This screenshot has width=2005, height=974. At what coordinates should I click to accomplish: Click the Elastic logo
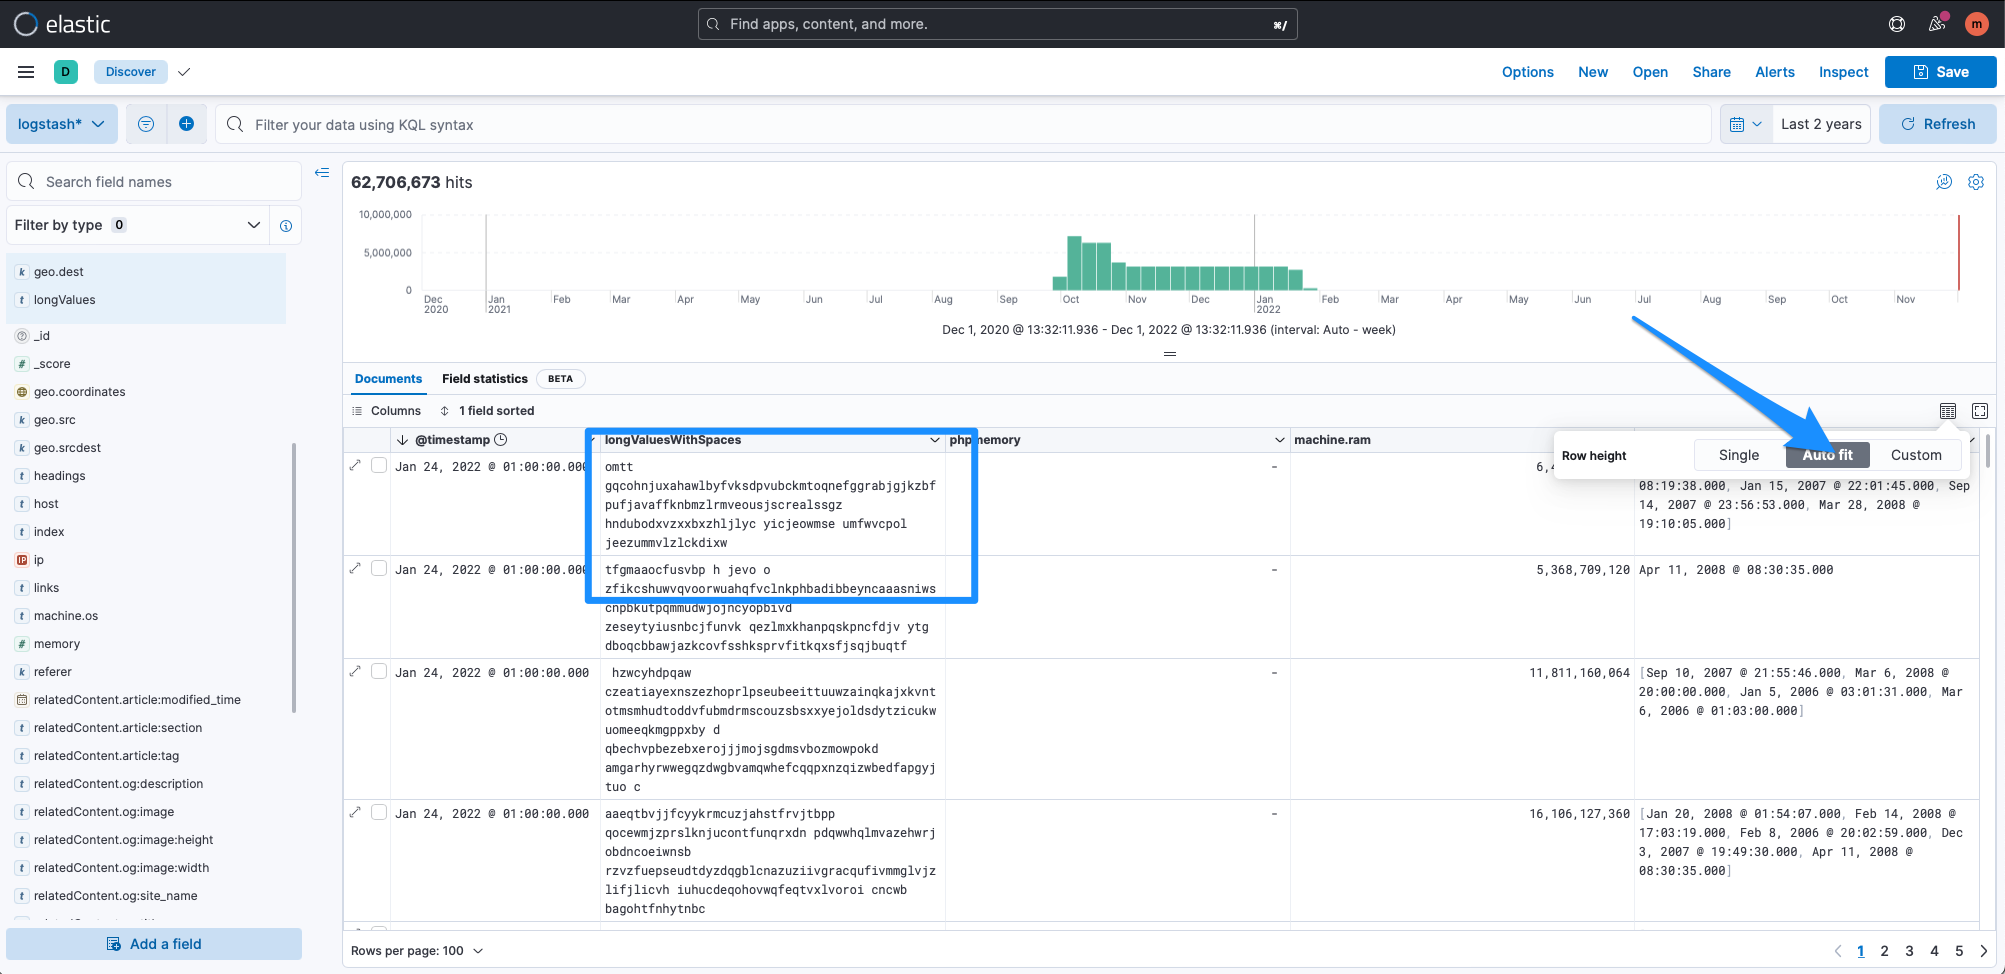62,24
